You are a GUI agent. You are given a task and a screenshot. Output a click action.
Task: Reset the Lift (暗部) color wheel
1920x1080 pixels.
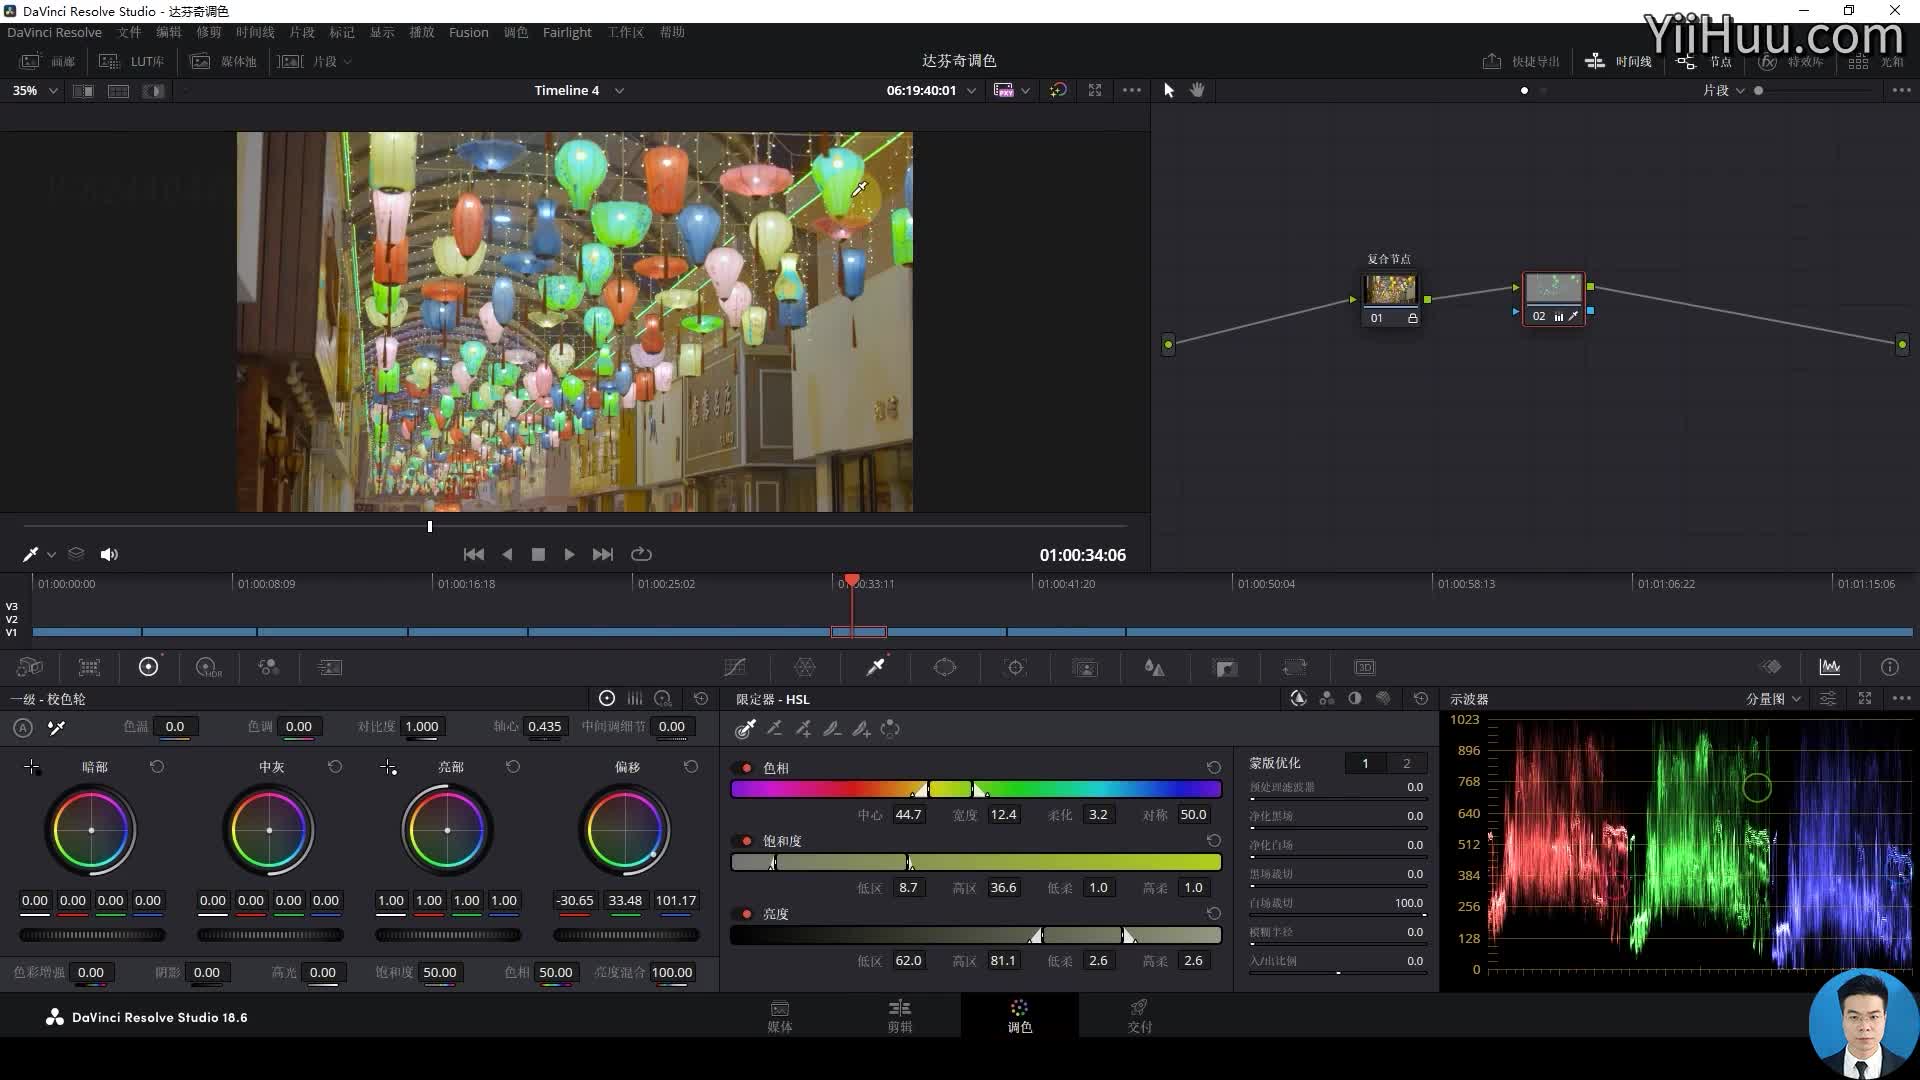pyautogui.click(x=157, y=767)
